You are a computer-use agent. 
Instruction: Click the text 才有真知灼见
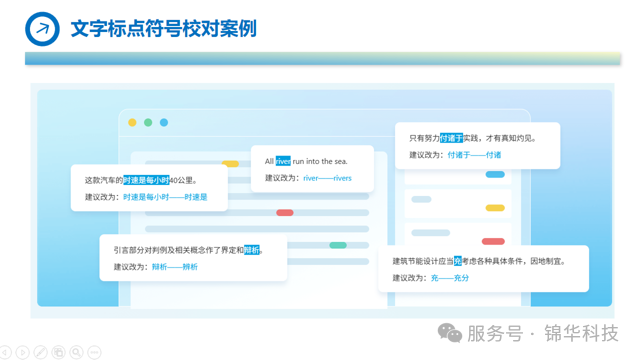tap(509, 138)
